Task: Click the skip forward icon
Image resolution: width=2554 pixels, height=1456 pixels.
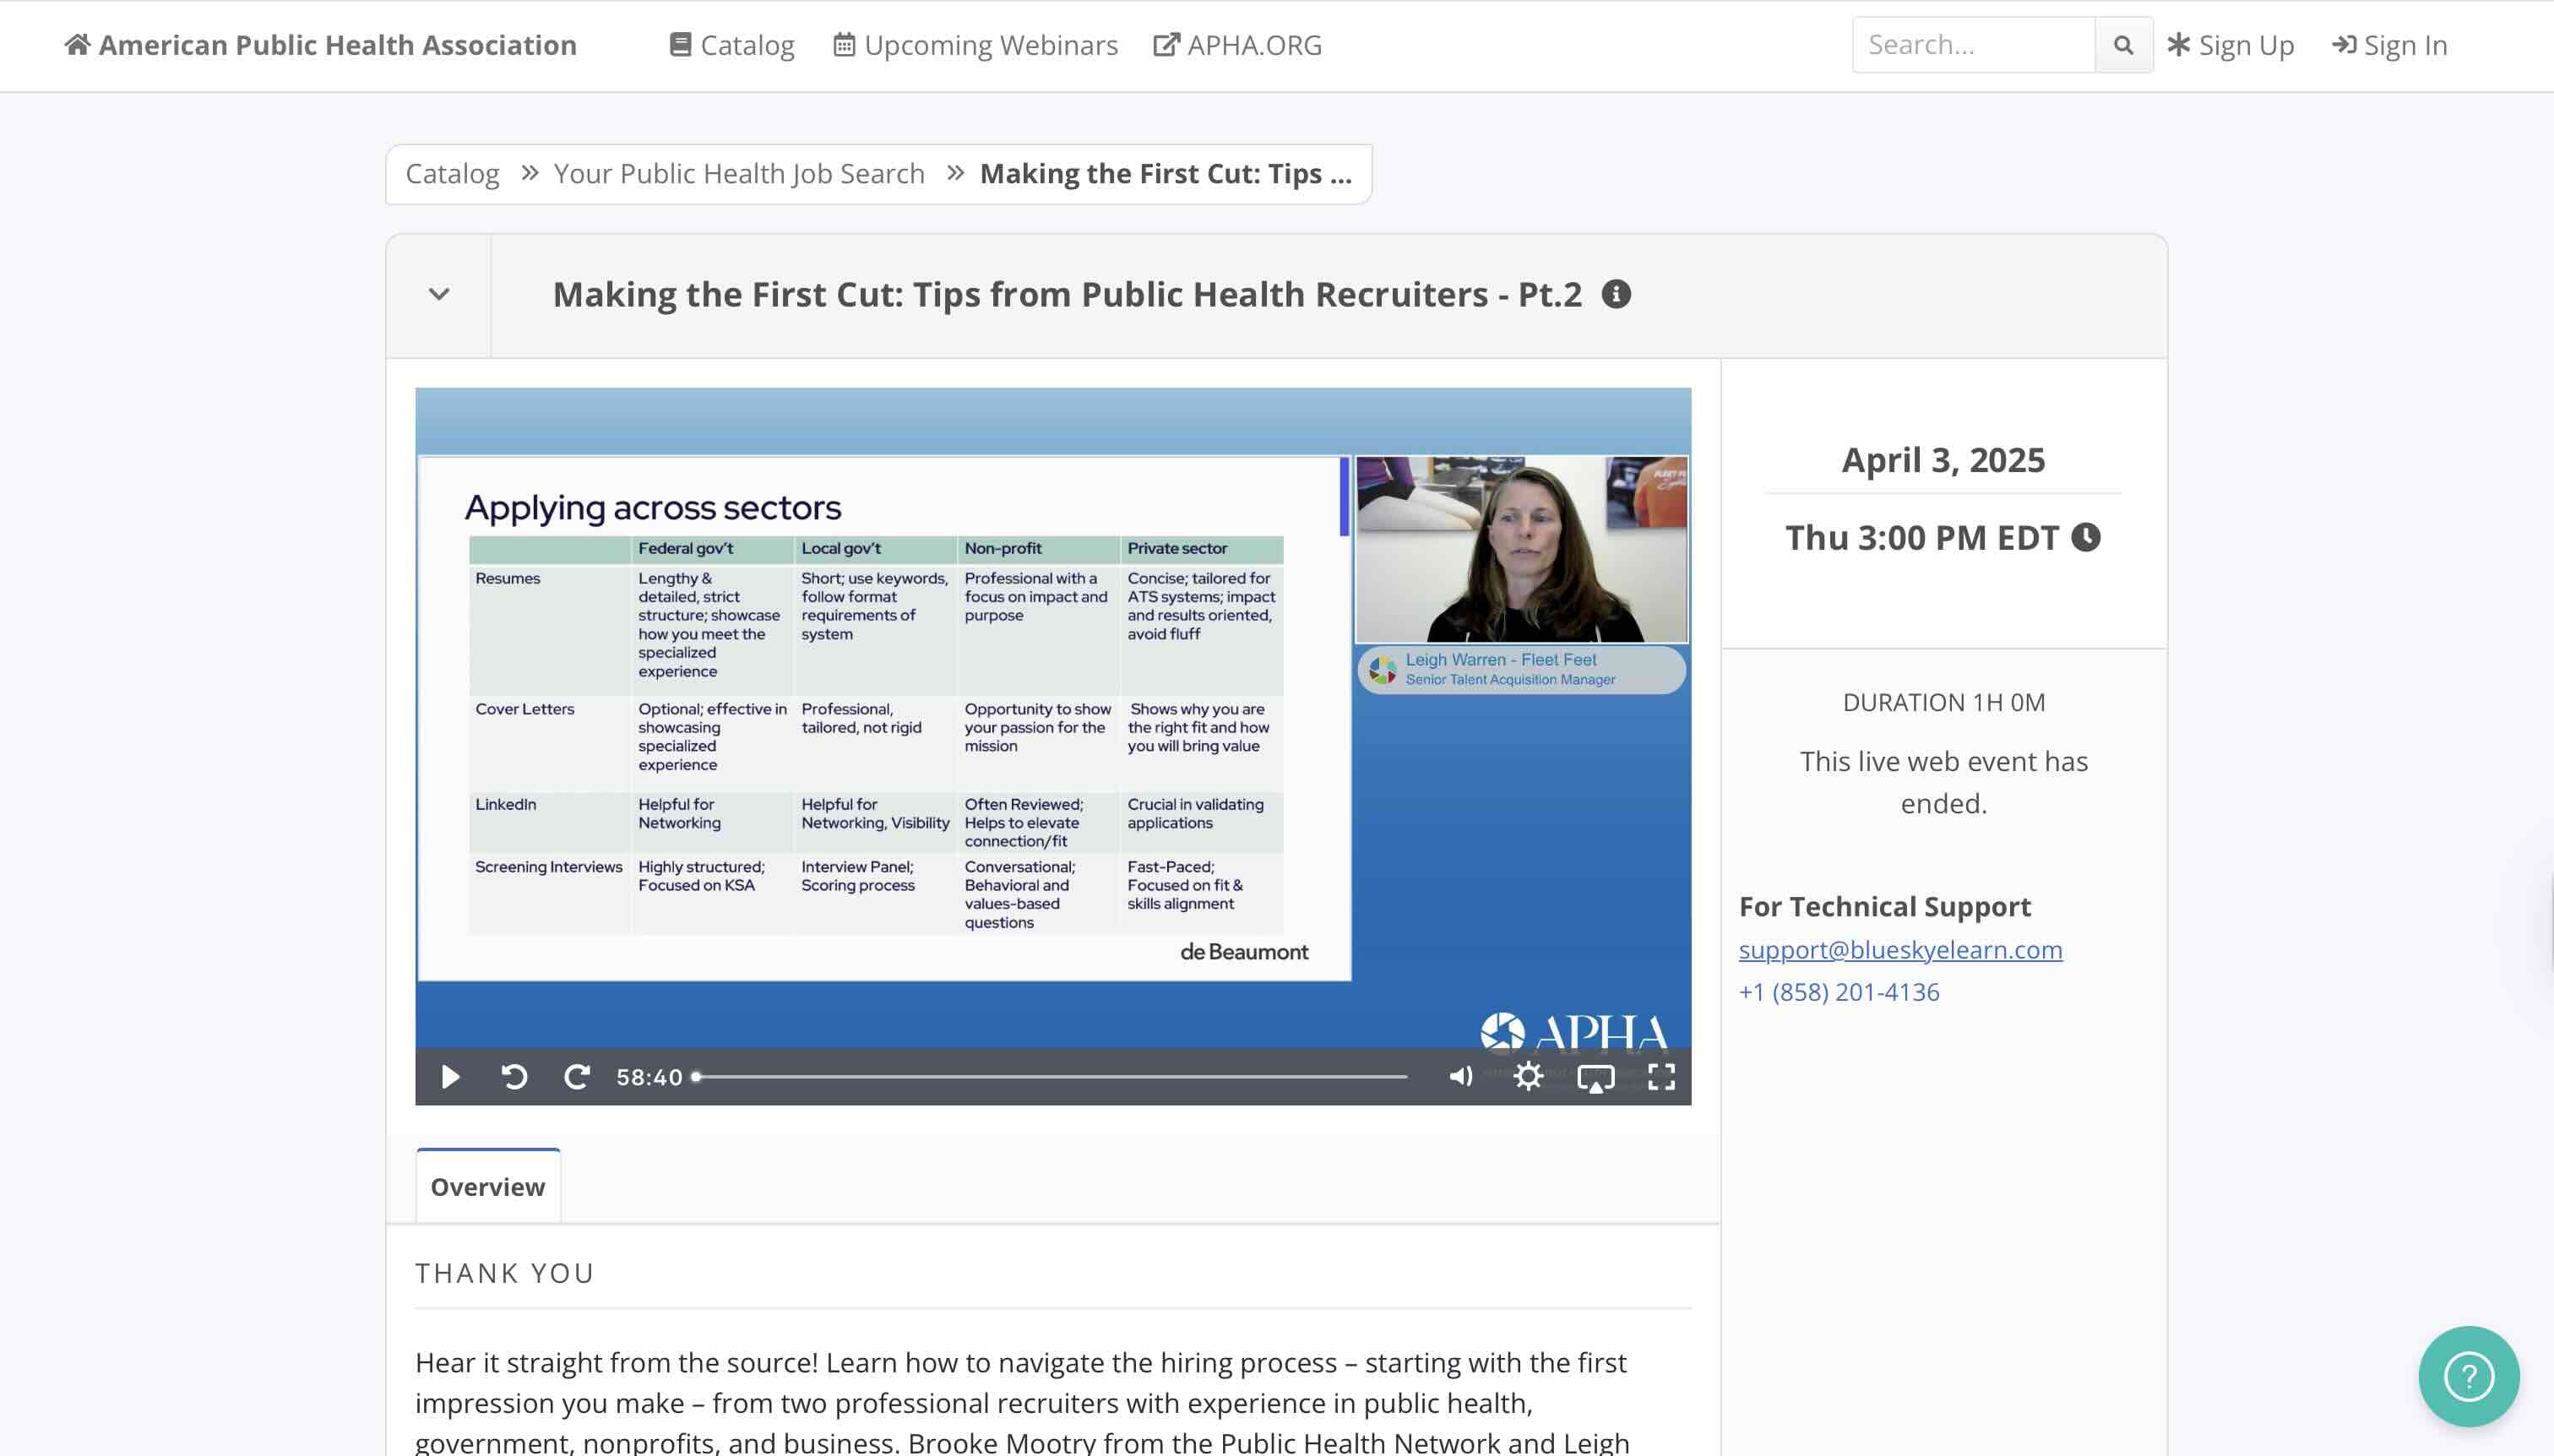Action: (x=577, y=1077)
